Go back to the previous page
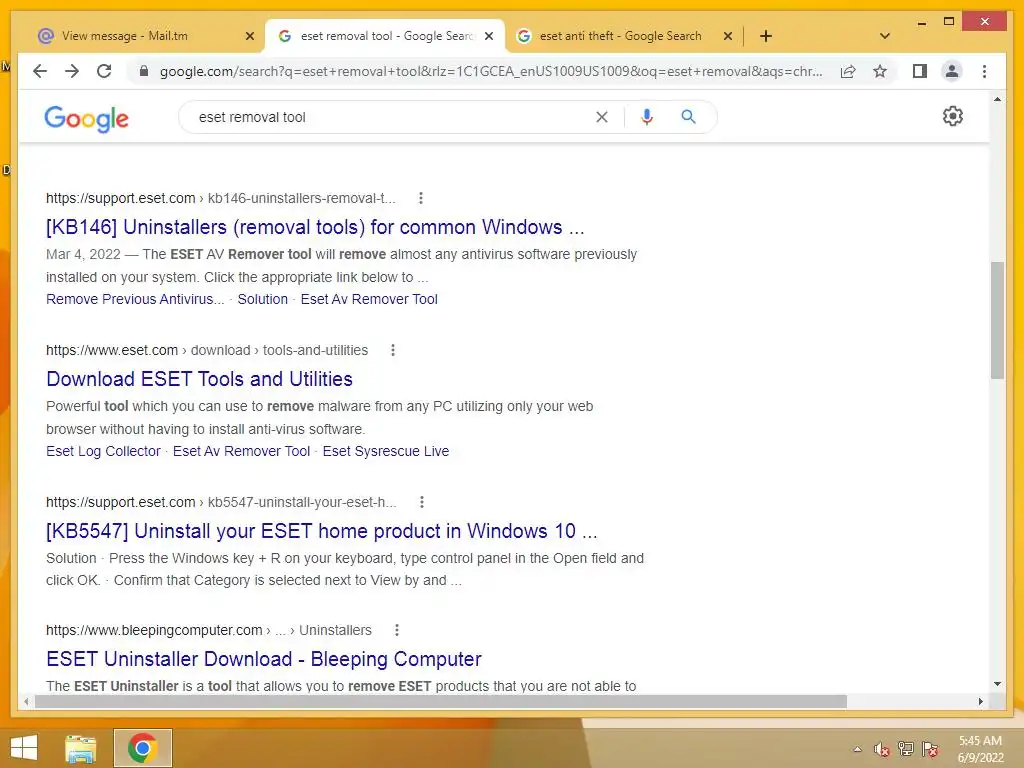 pos(40,71)
